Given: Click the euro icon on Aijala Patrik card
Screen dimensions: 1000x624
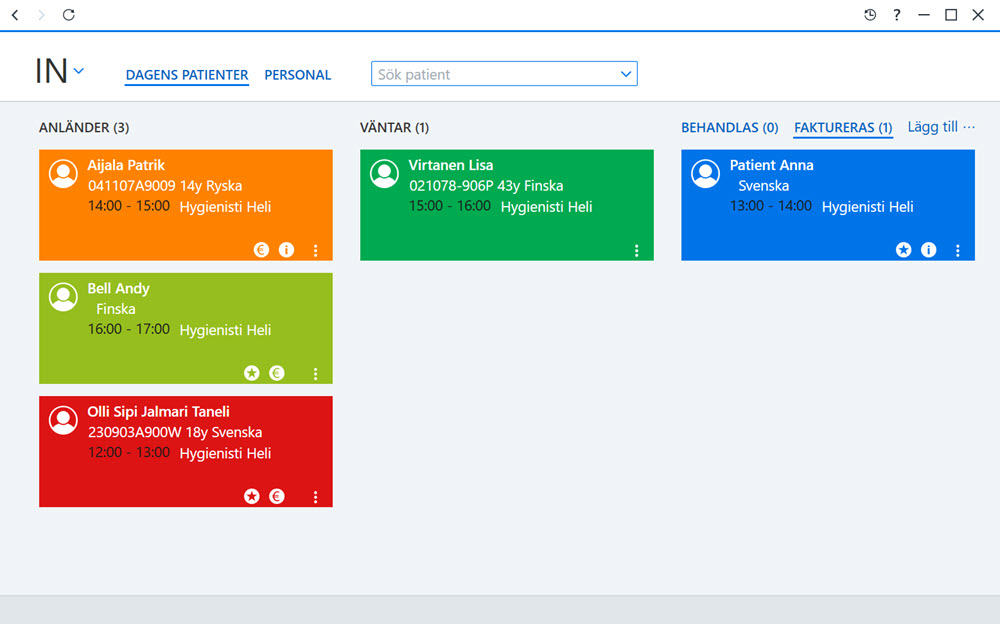Looking at the screenshot, I should point(261,249).
